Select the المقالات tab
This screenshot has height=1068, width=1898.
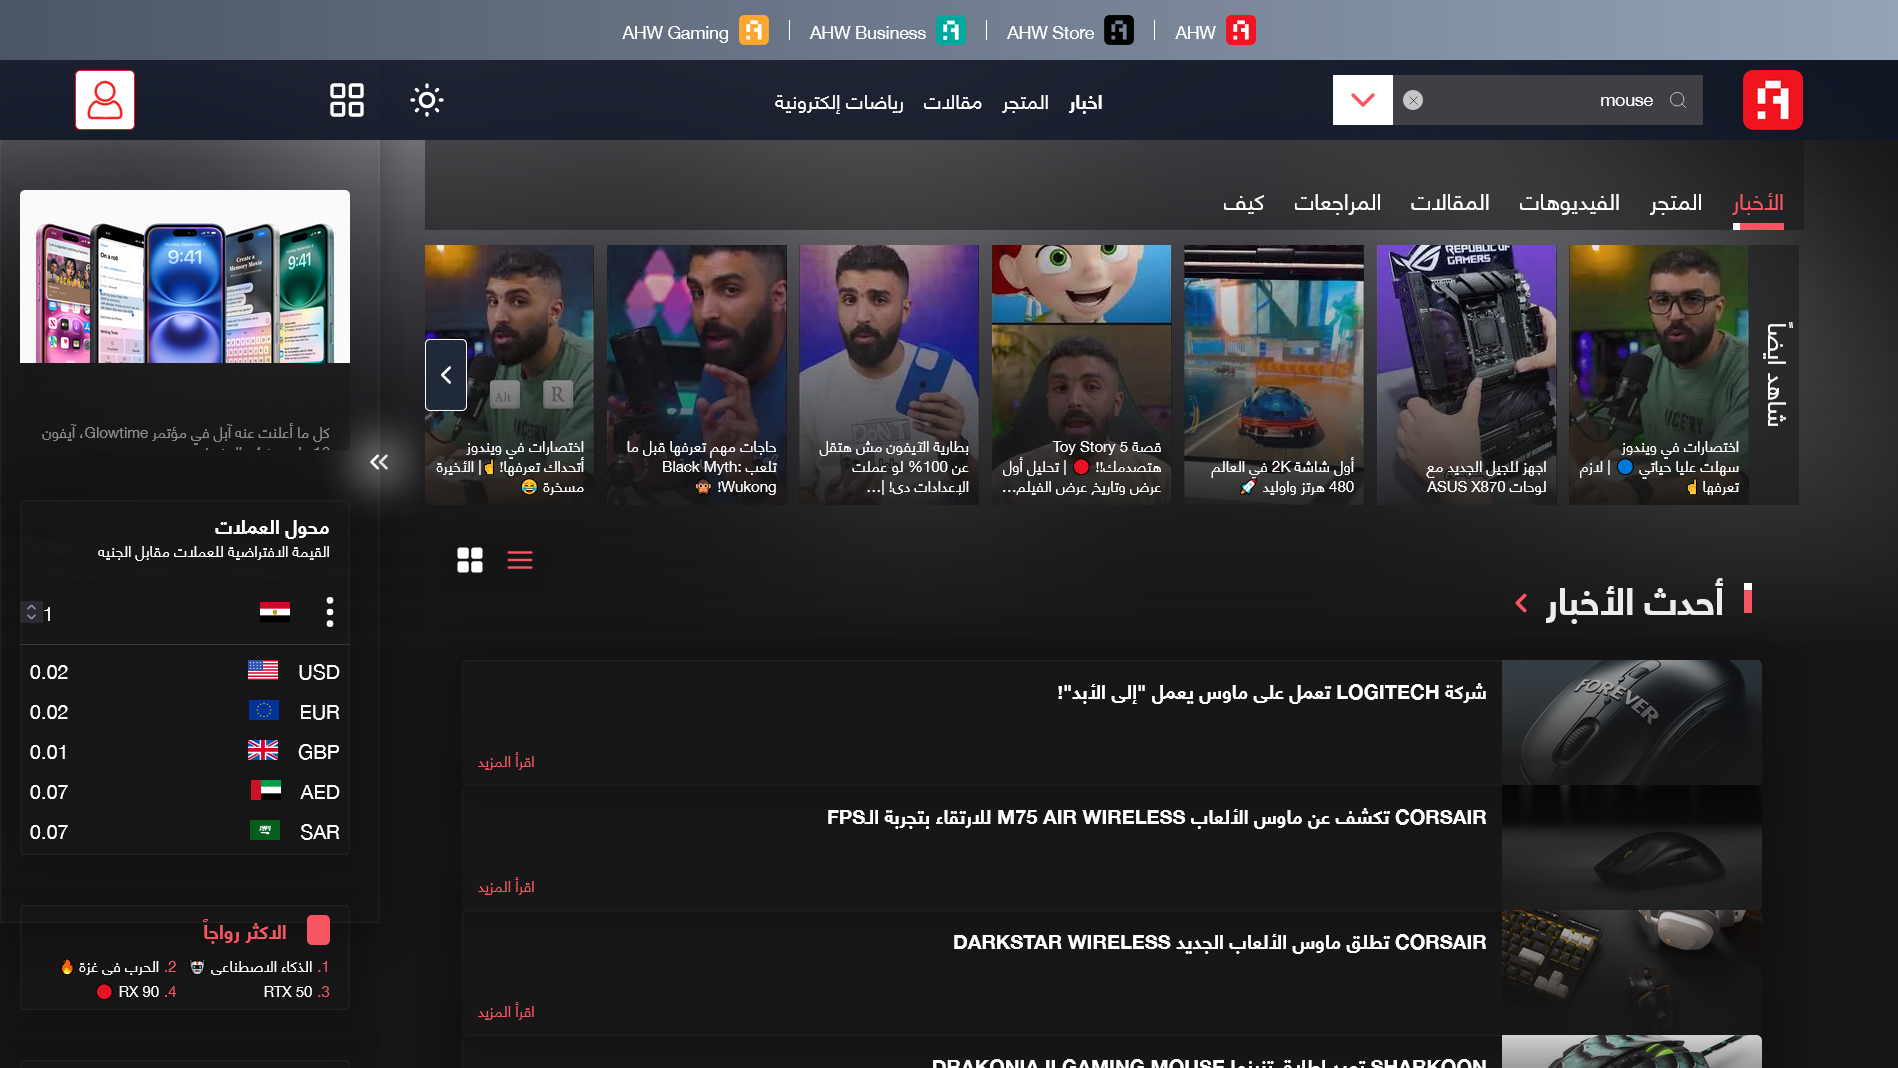click(x=1450, y=203)
